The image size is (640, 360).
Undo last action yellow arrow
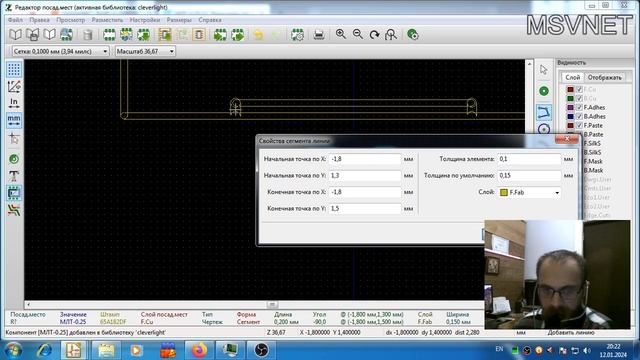(x=258, y=35)
